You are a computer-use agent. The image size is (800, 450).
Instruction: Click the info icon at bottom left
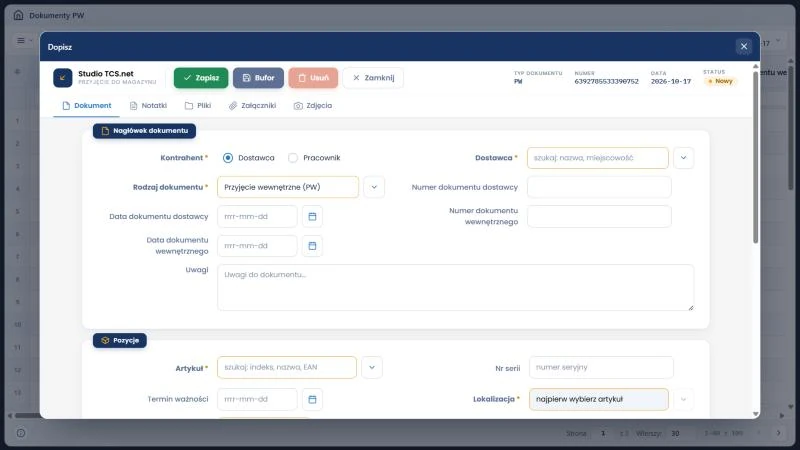pos(21,433)
